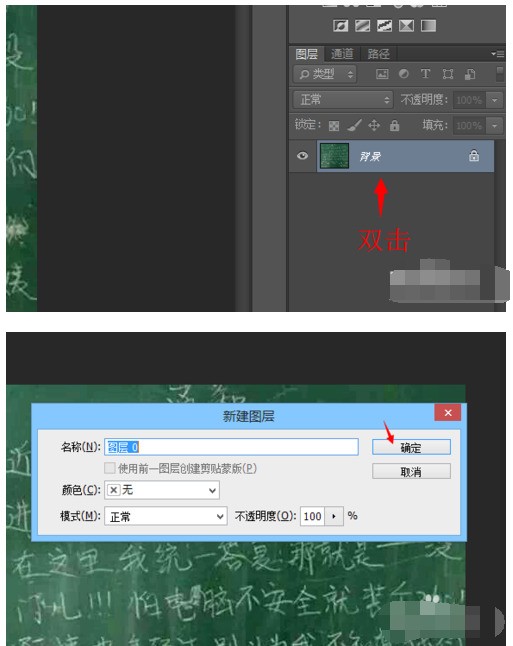Toggle the layer filtering on/off switch
513x646 pixels.
(500, 74)
